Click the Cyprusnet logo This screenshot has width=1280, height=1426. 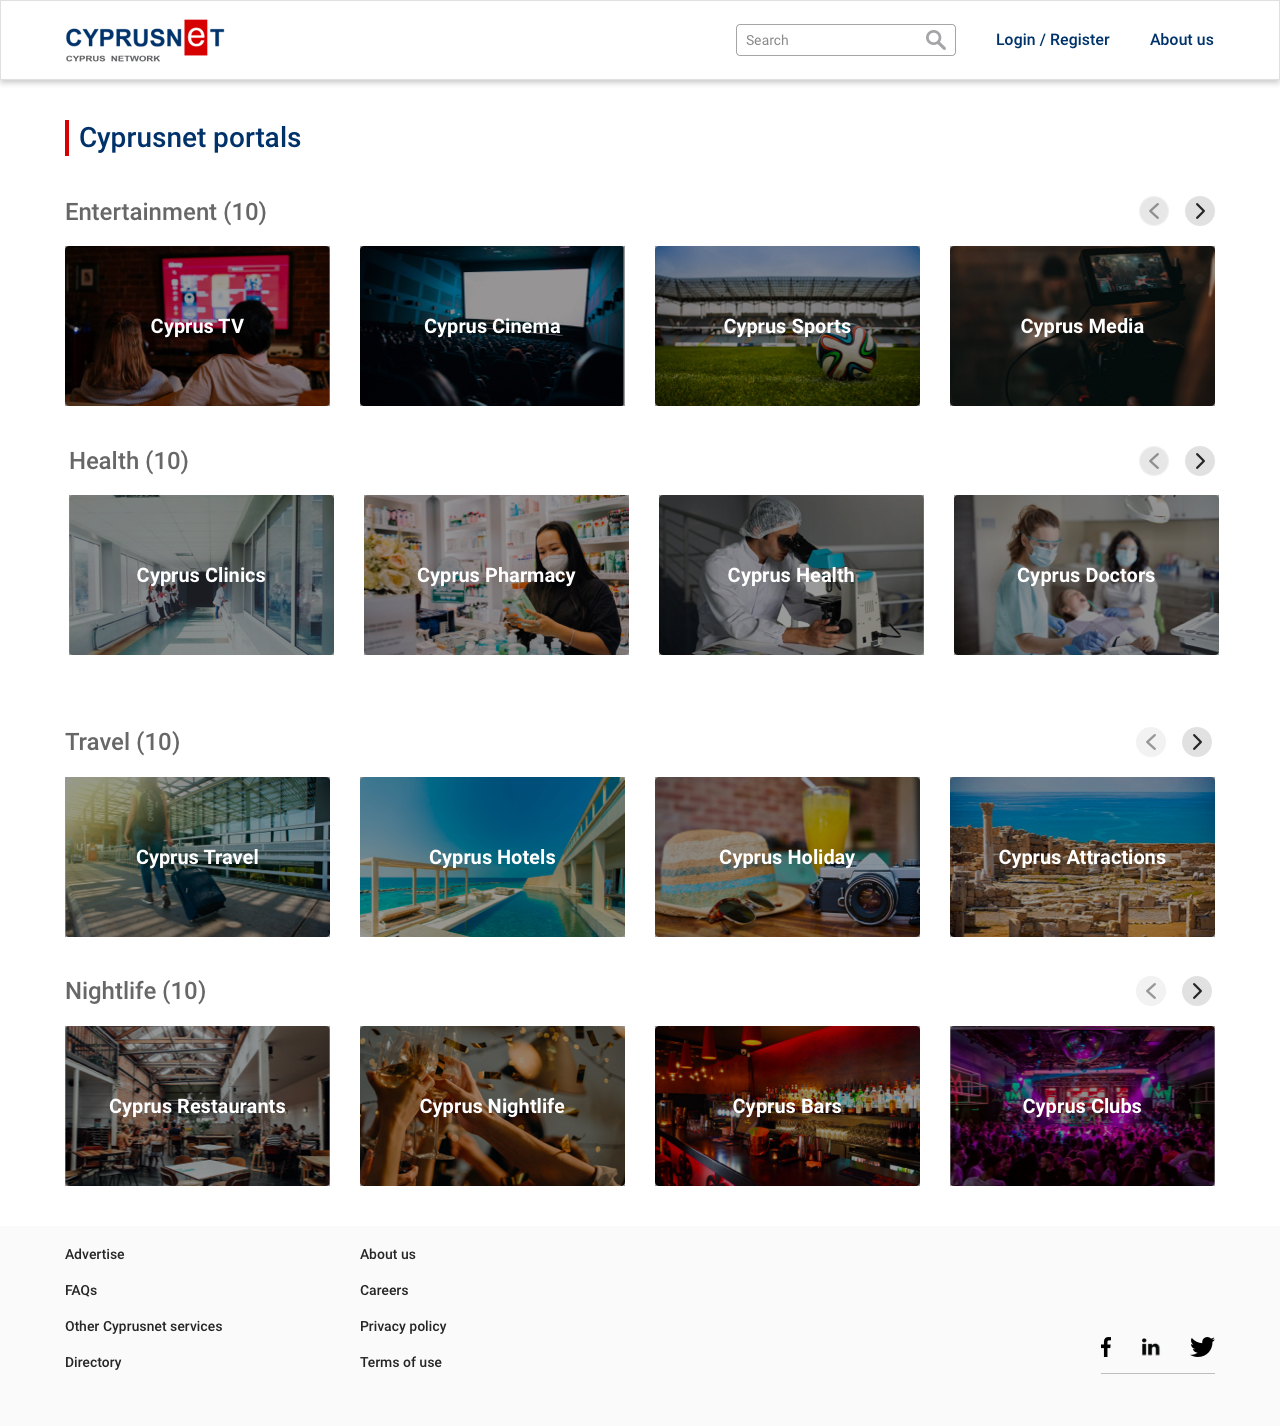click(x=145, y=41)
